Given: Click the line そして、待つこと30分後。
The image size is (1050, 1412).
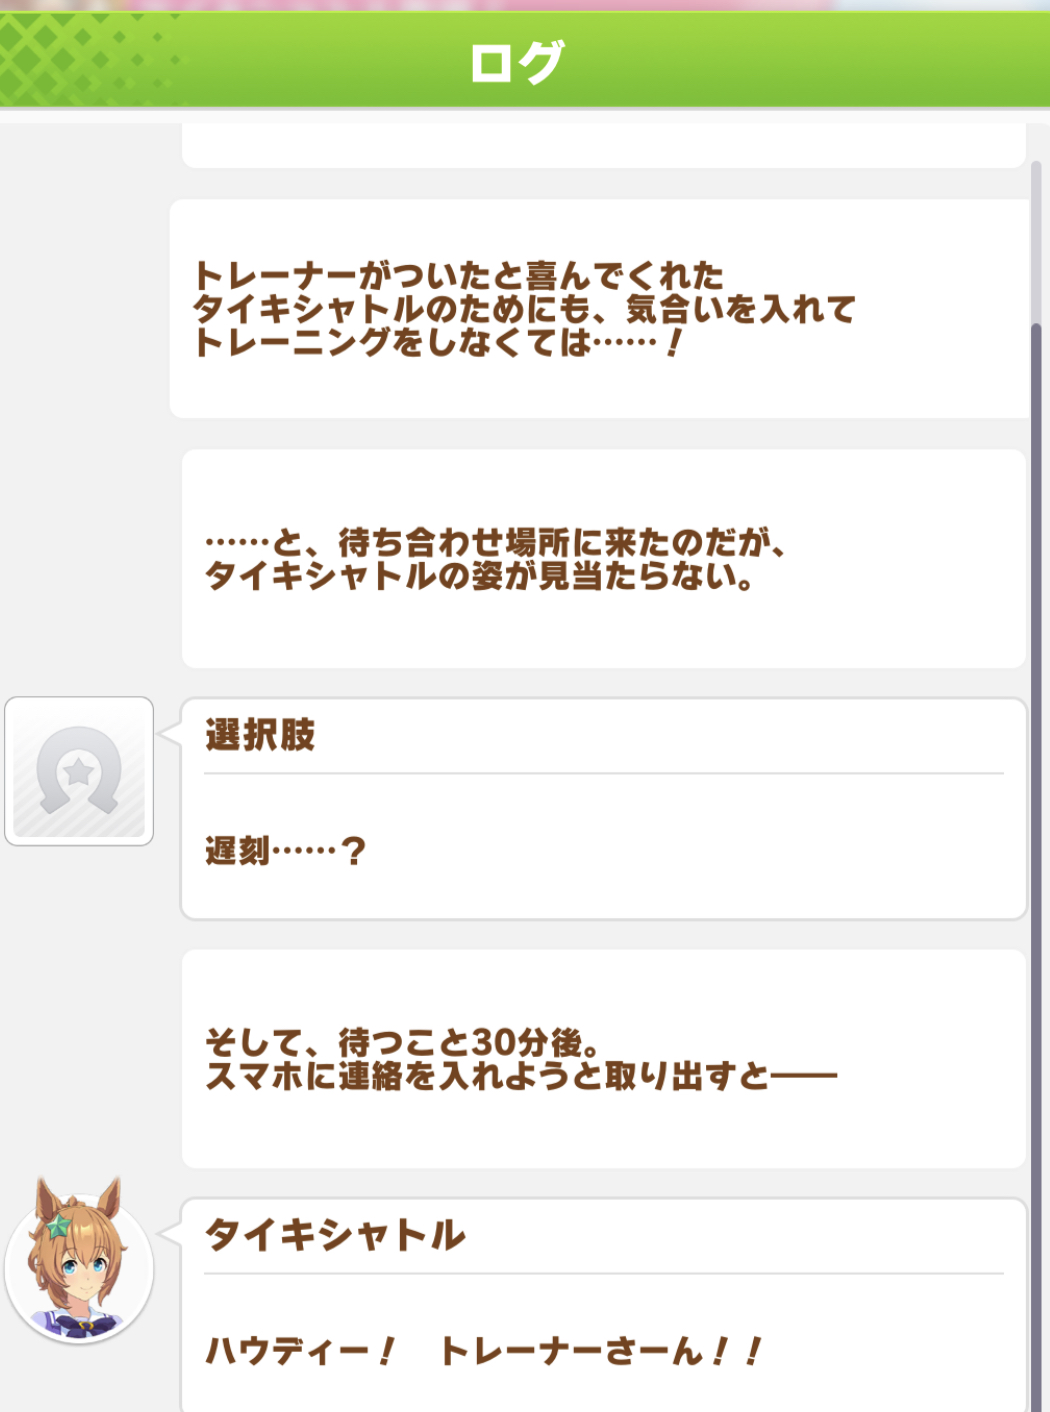Looking at the screenshot, I should [403, 1043].
